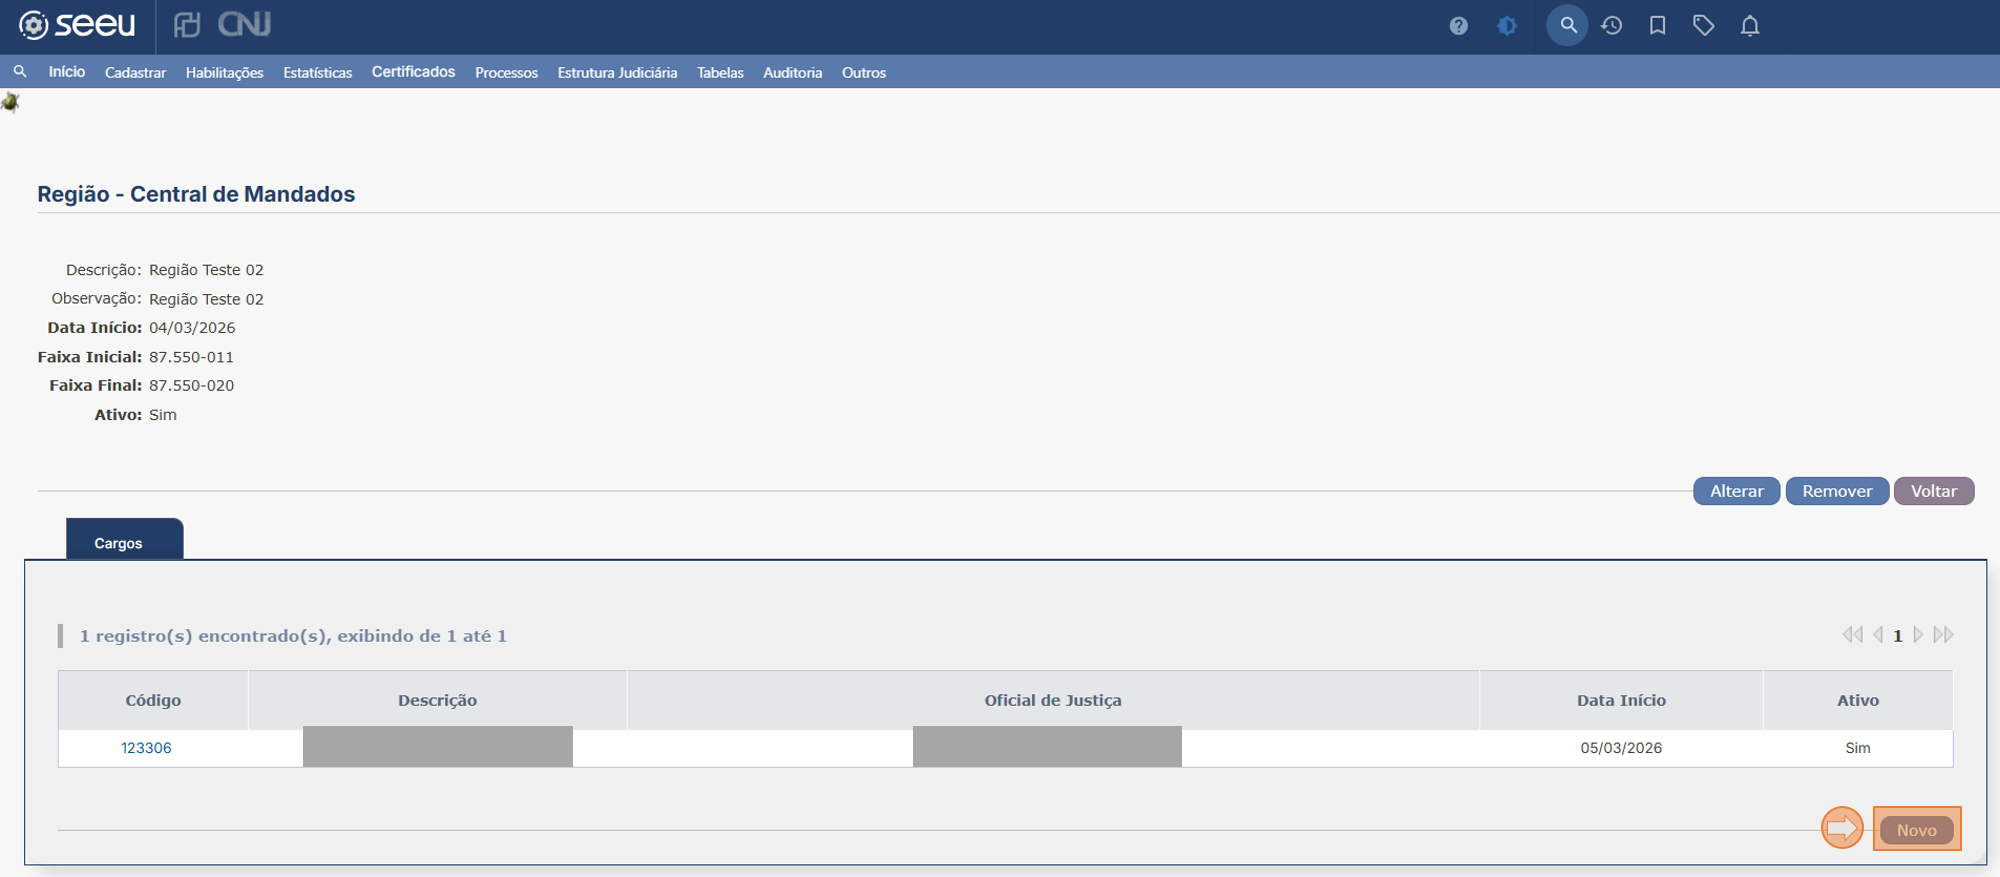
Task: Open the Estatísticas menu
Action: [x=317, y=73]
